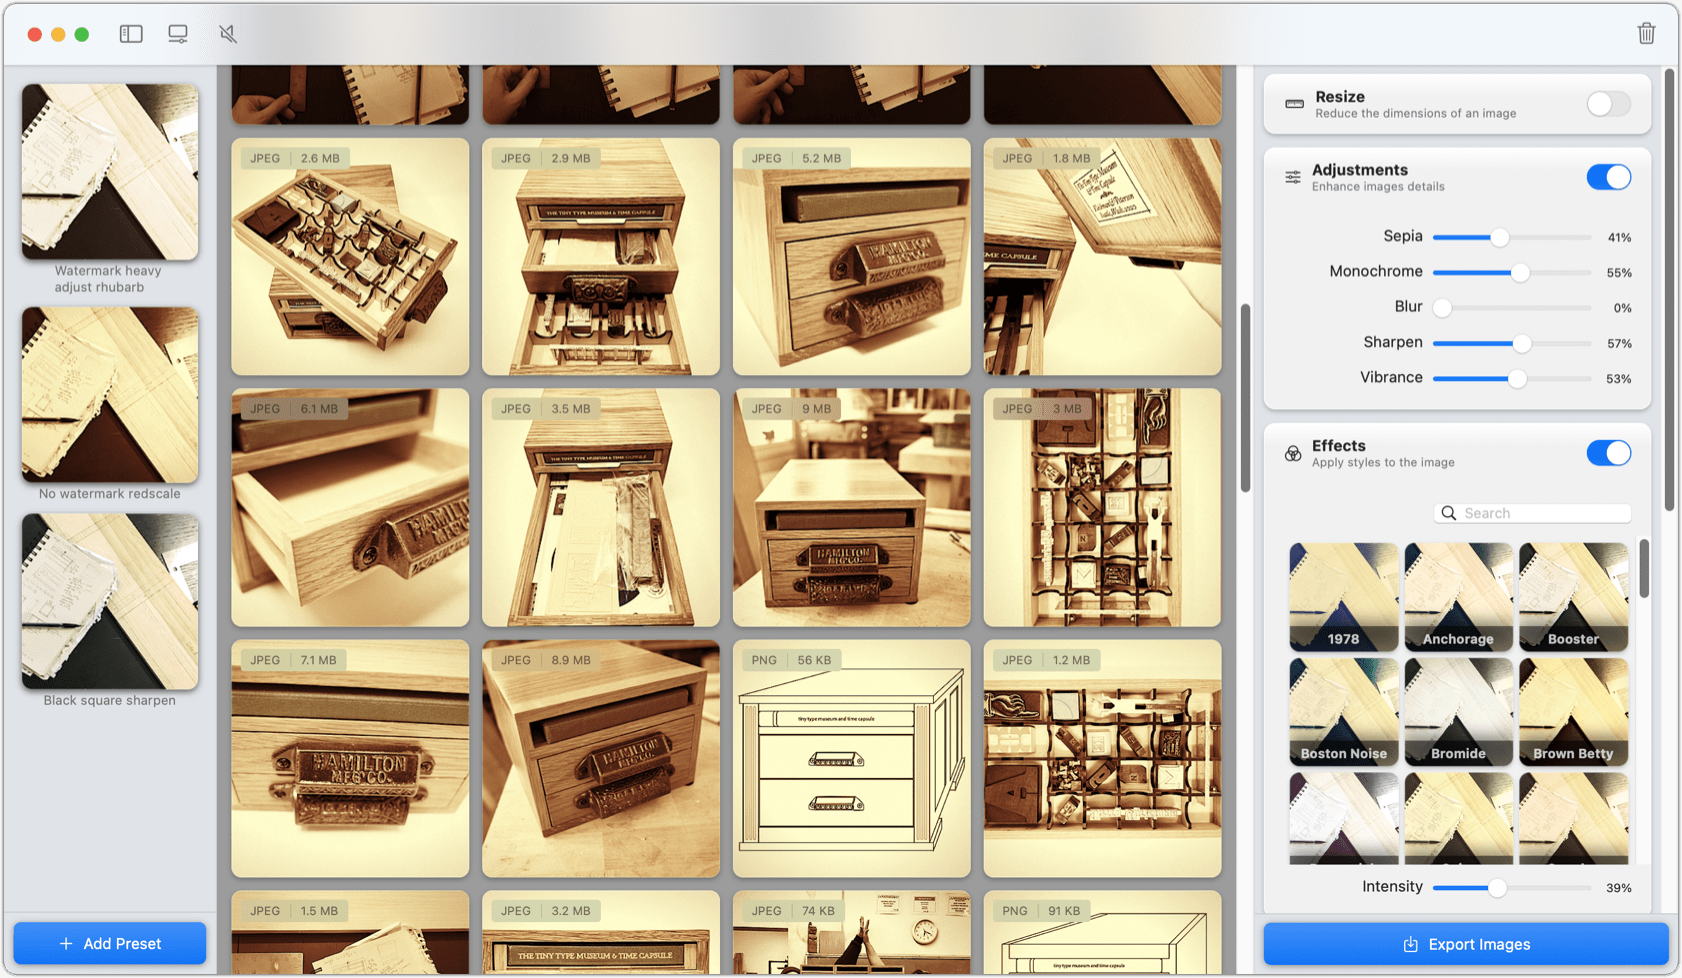Click the display preview icon in toolbar

coord(178,34)
